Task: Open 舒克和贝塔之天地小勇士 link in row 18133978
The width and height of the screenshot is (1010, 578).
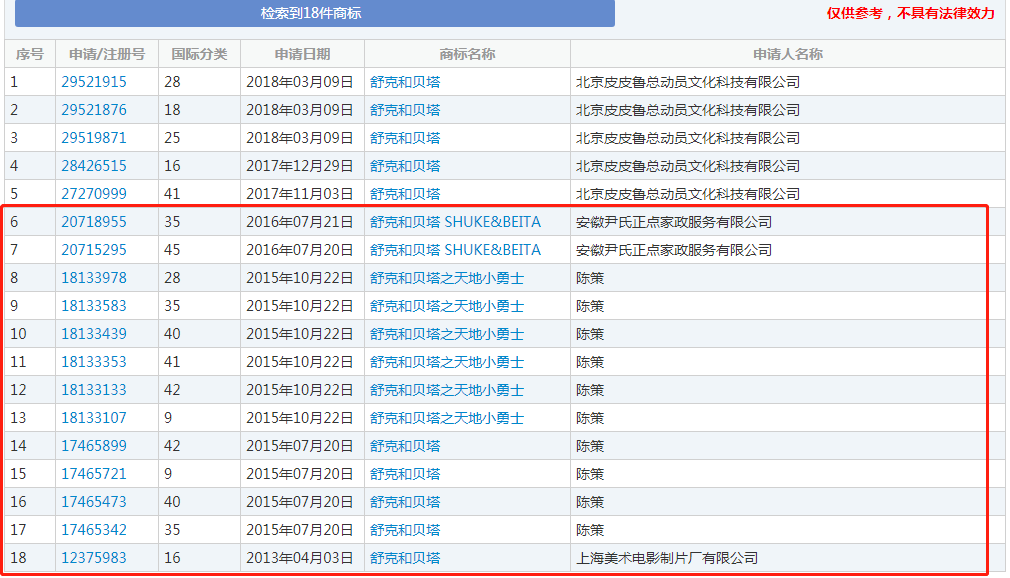Action: [x=447, y=278]
